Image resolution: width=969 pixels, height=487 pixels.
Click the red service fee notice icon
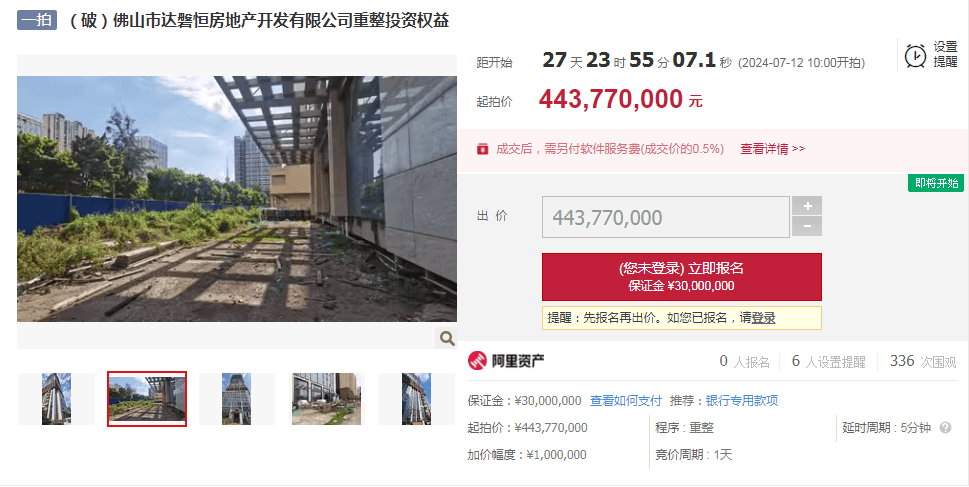[483, 149]
